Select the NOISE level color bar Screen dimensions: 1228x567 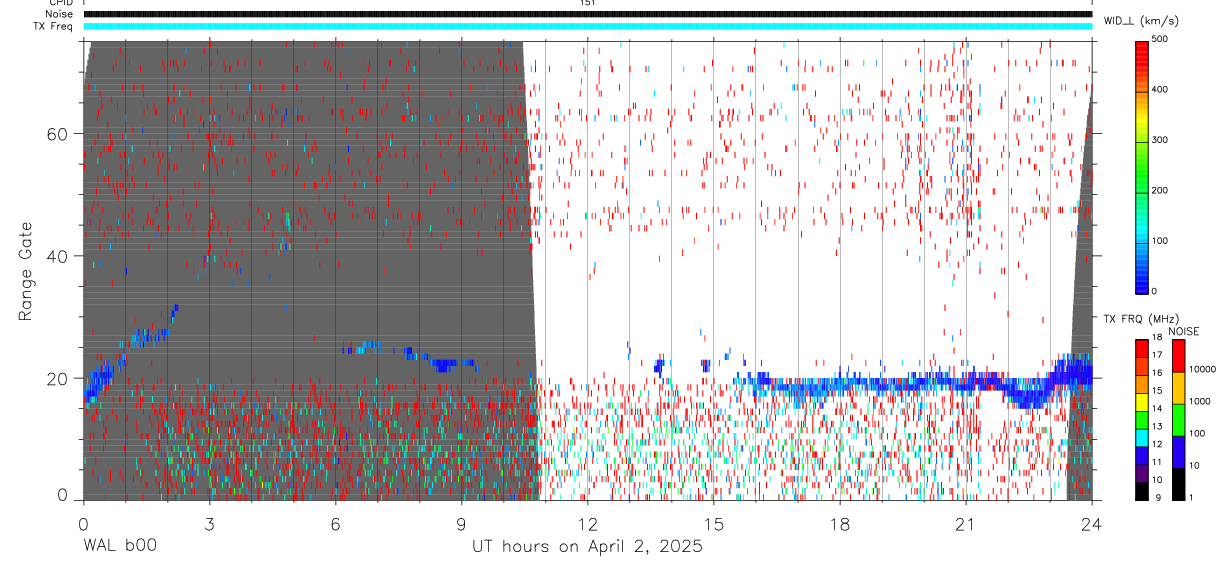tap(1178, 420)
